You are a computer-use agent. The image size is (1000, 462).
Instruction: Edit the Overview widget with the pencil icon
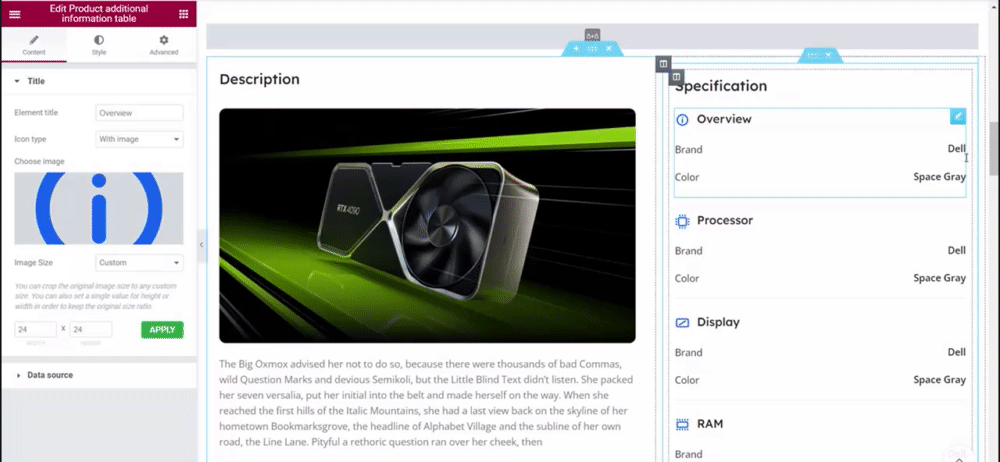click(x=958, y=116)
